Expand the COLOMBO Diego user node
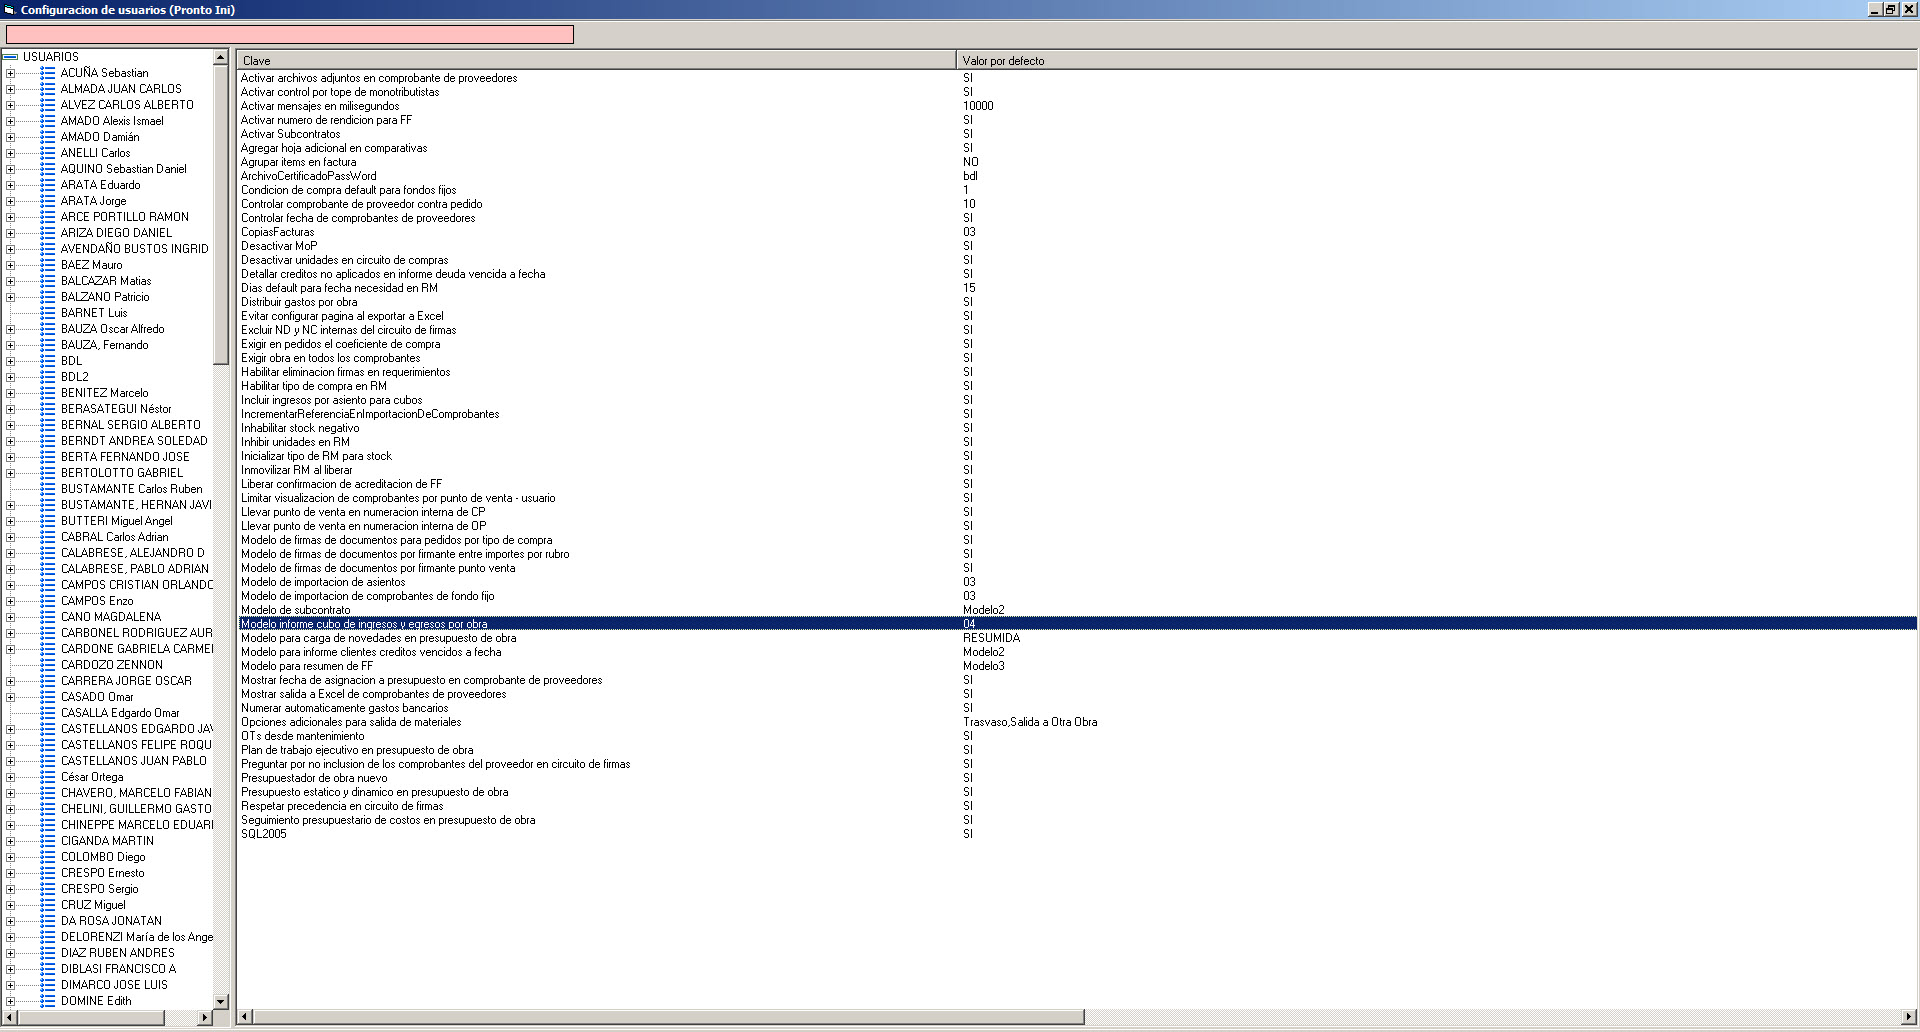The height and width of the screenshot is (1032, 1920). point(10,857)
